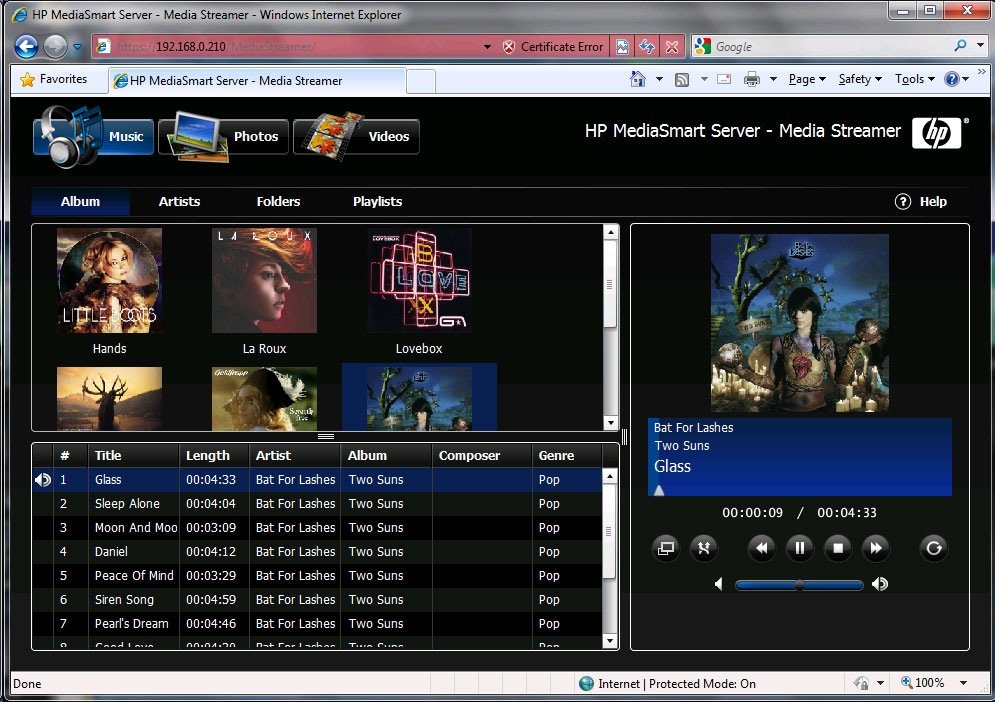This screenshot has width=995, height=702.
Task: Click the pop-out player window icon
Action: tap(666, 548)
